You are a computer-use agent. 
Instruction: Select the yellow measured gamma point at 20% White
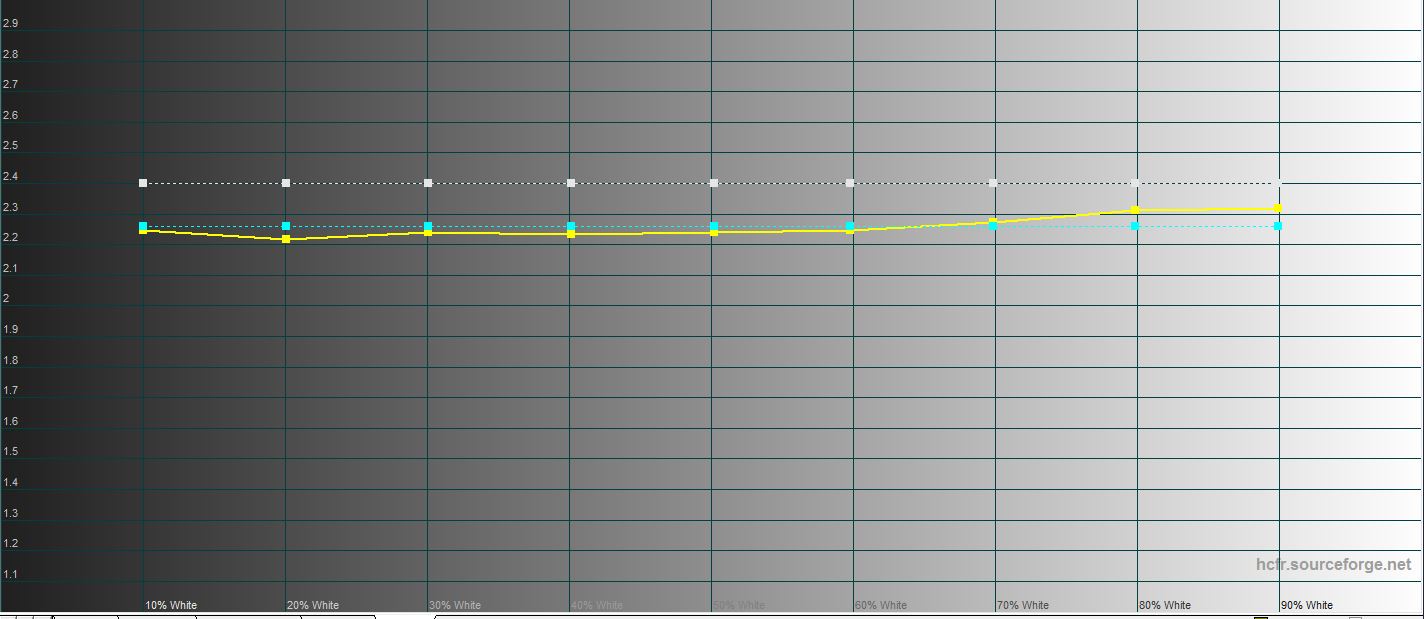[286, 239]
